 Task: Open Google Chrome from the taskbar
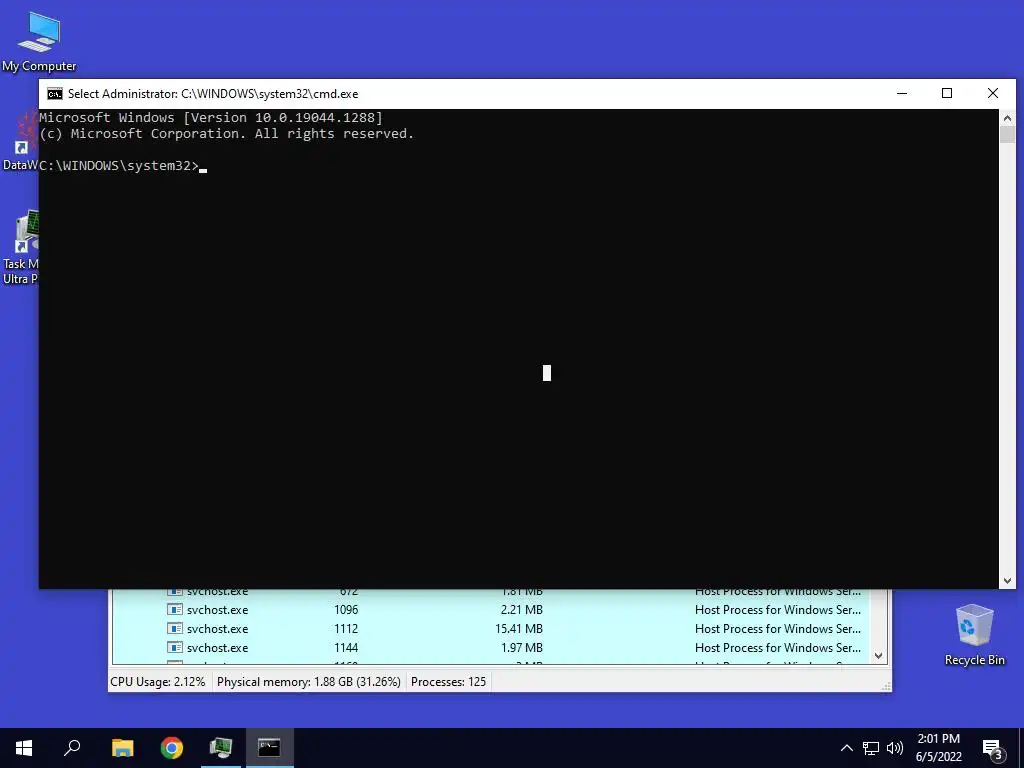pos(172,748)
